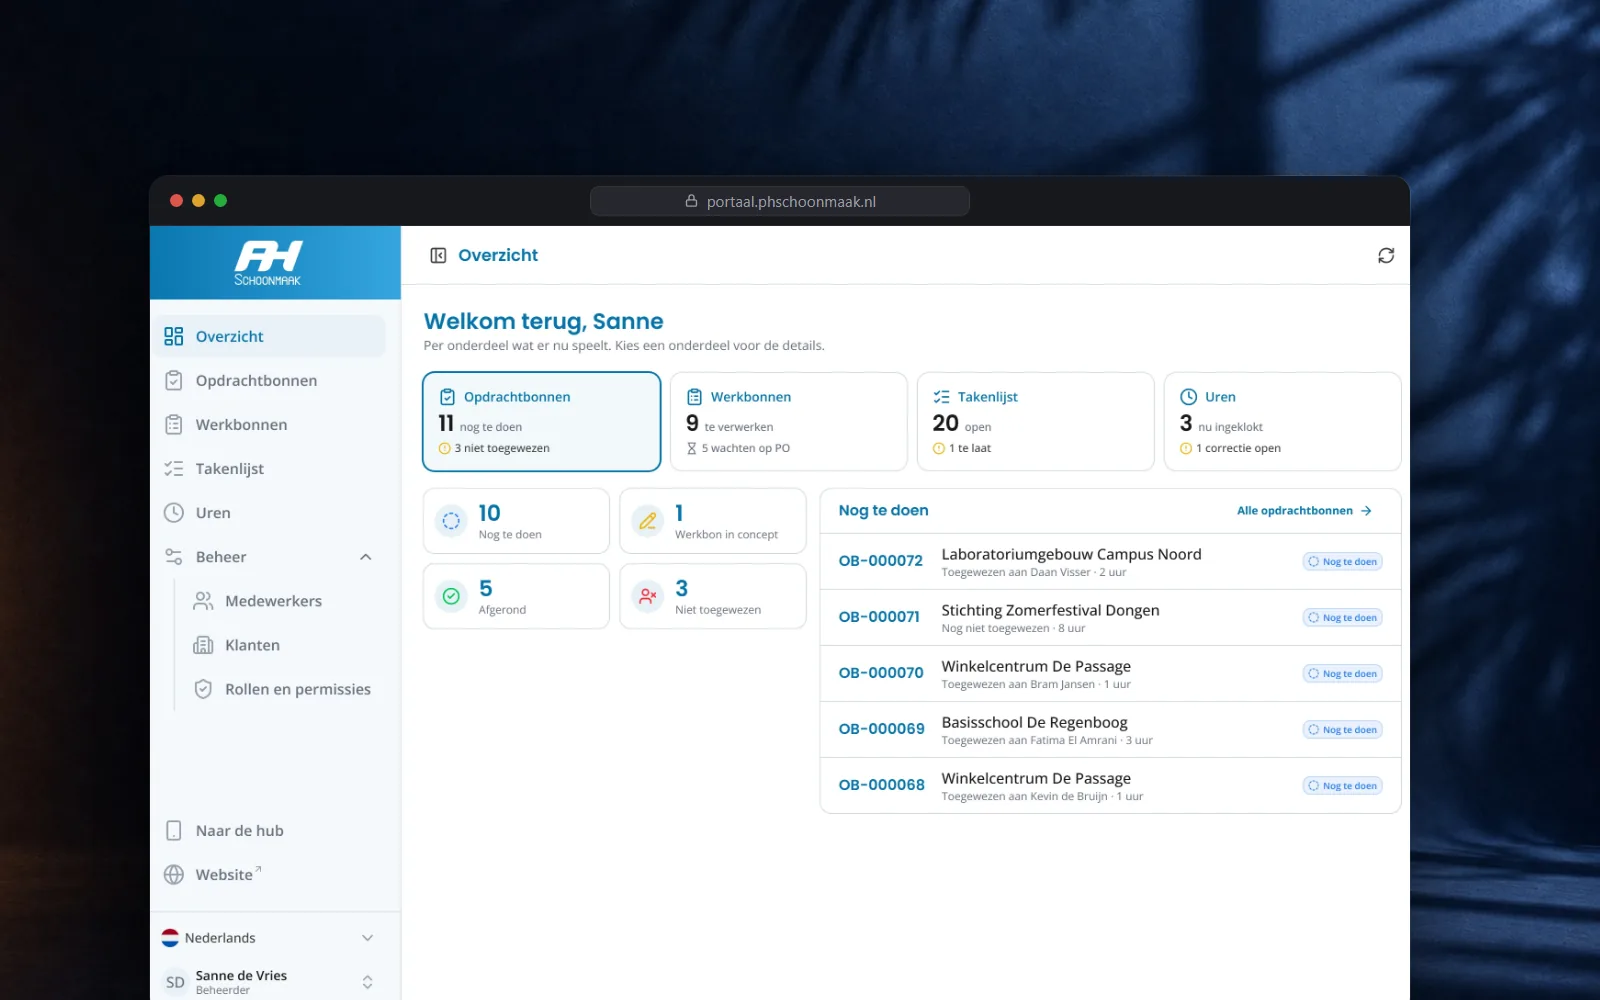Follow the Alle opdrachtbonnen link
This screenshot has height=1000, width=1600.
click(x=1304, y=510)
